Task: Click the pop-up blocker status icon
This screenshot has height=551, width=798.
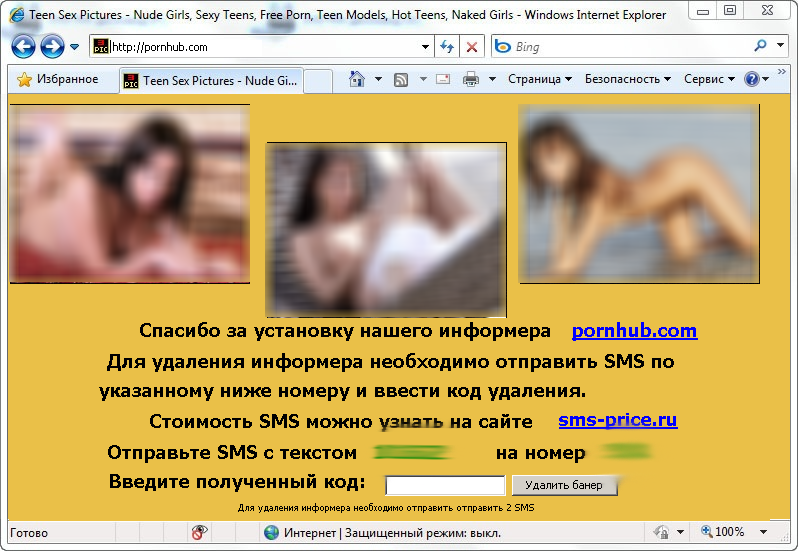Action: (199, 533)
